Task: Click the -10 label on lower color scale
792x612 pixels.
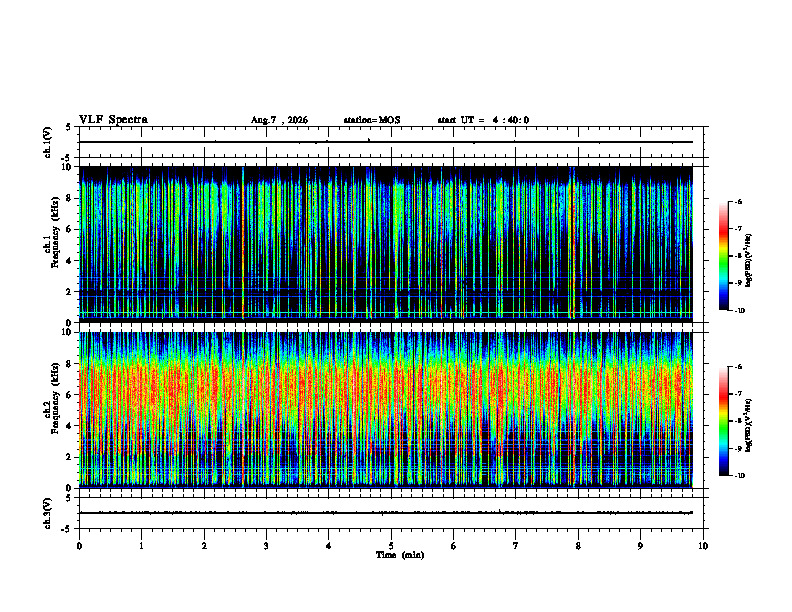Action: point(740,476)
